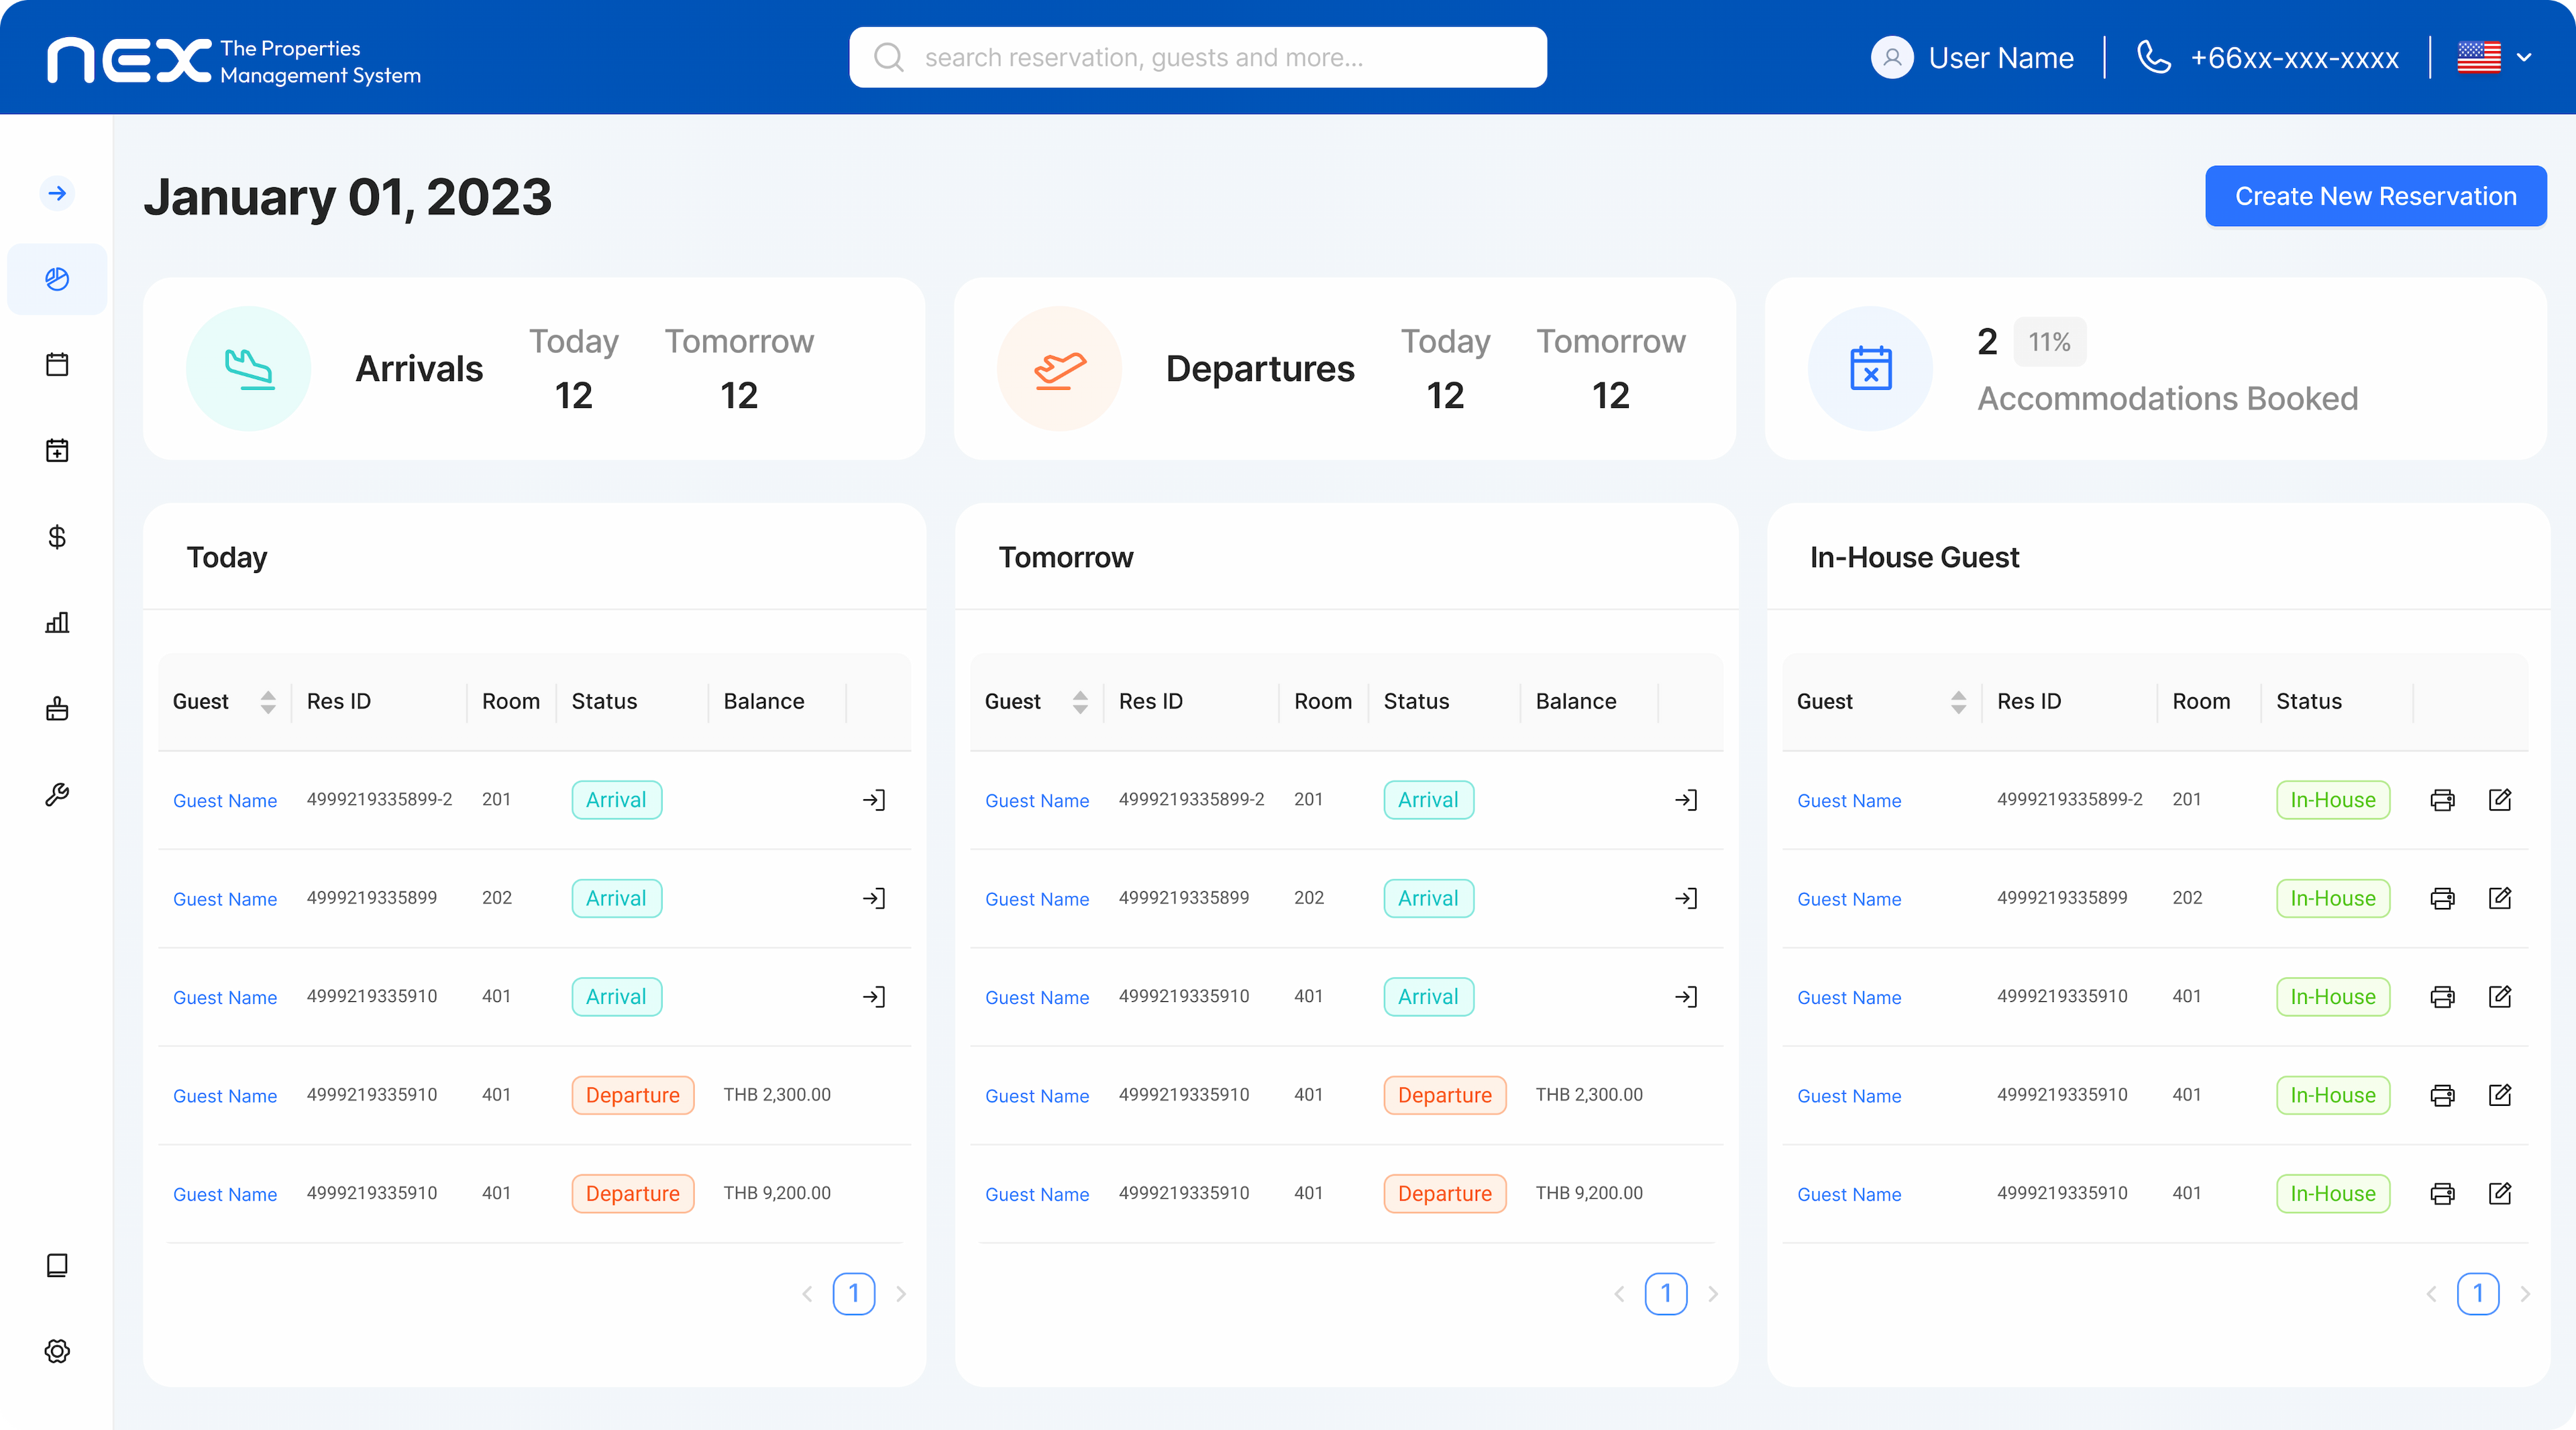This screenshot has width=2576, height=1430.
Task: Open the dashboard pie chart icon
Action: (x=57, y=279)
